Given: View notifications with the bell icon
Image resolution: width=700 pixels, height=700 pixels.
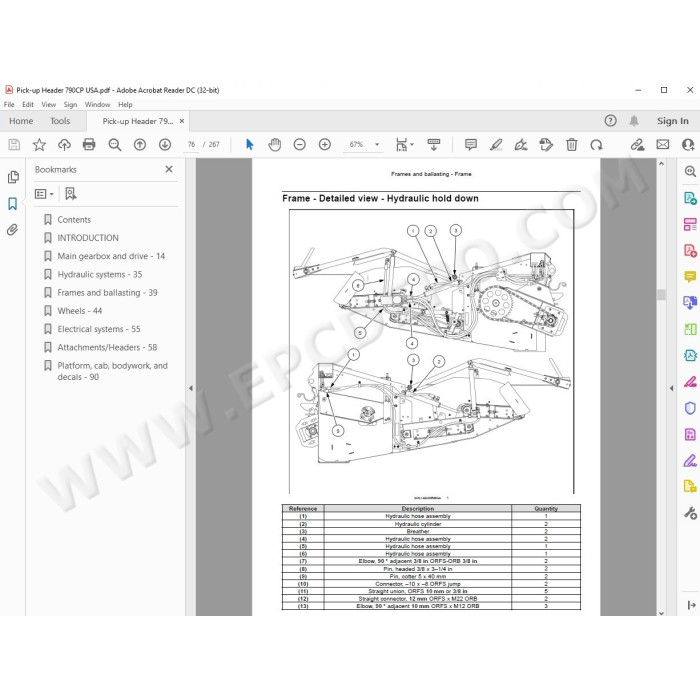Looking at the screenshot, I should 634,121.
